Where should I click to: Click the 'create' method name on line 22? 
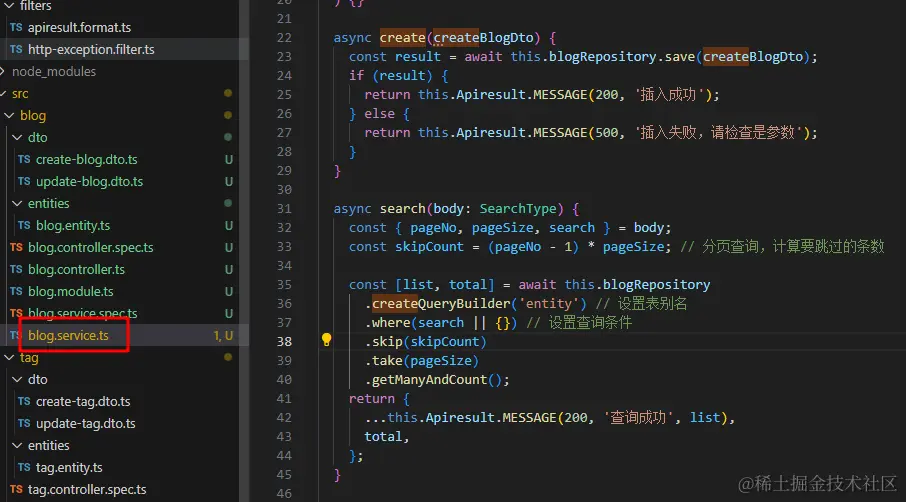click(x=403, y=38)
